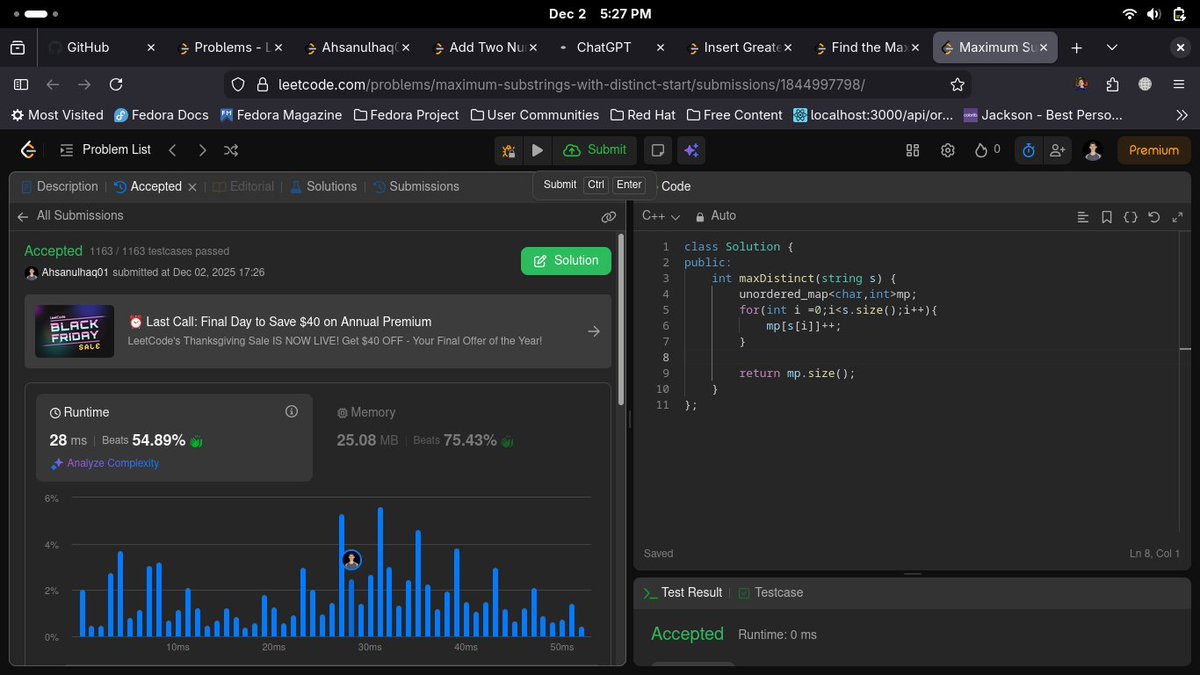Pick a random problem with the shuffle icon

pos(231,150)
